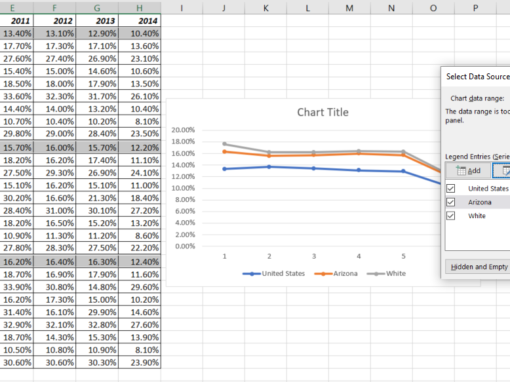Select column O header
Image resolution: width=510 pixels, height=382 pixels.
pyautogui.click(x=433, y=8)
